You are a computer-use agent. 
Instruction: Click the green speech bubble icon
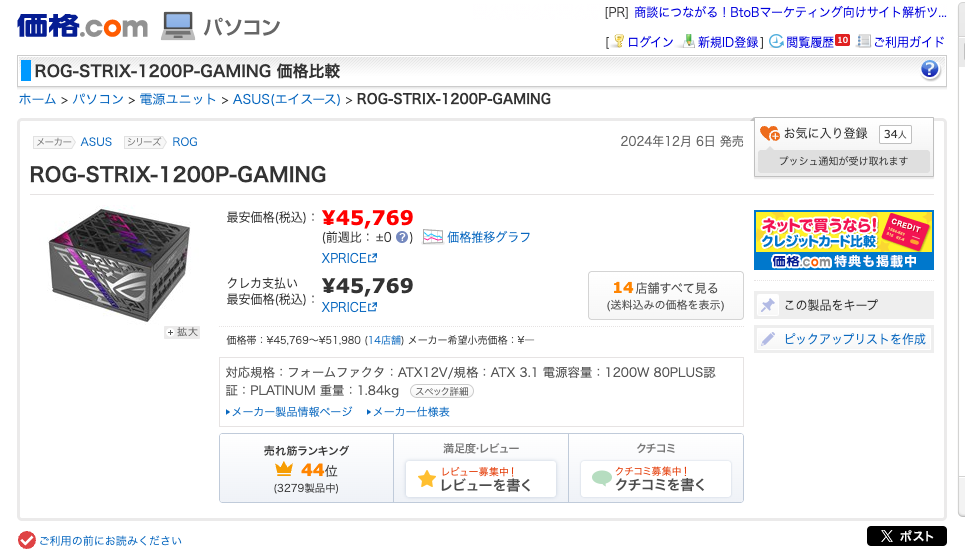click(601, 478)
